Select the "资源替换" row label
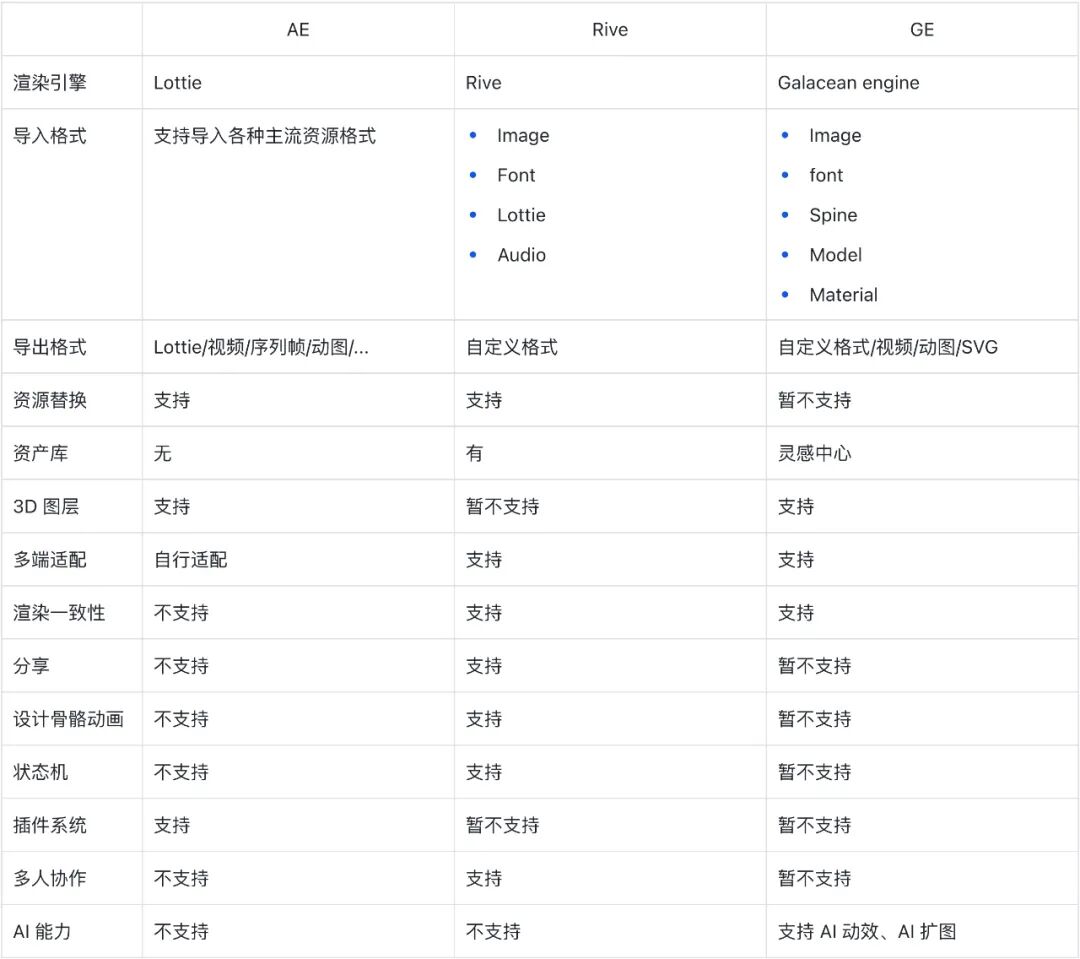1080x959 pixels. [x=50, y=400]
